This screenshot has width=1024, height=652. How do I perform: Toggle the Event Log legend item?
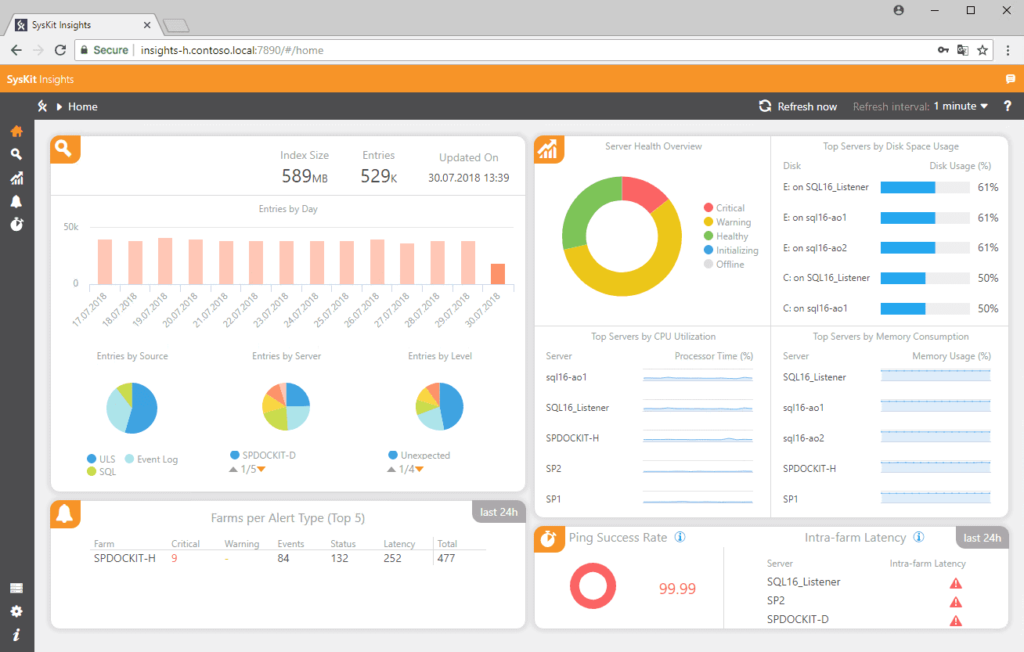pyautogui.click(x=151, y=459)
